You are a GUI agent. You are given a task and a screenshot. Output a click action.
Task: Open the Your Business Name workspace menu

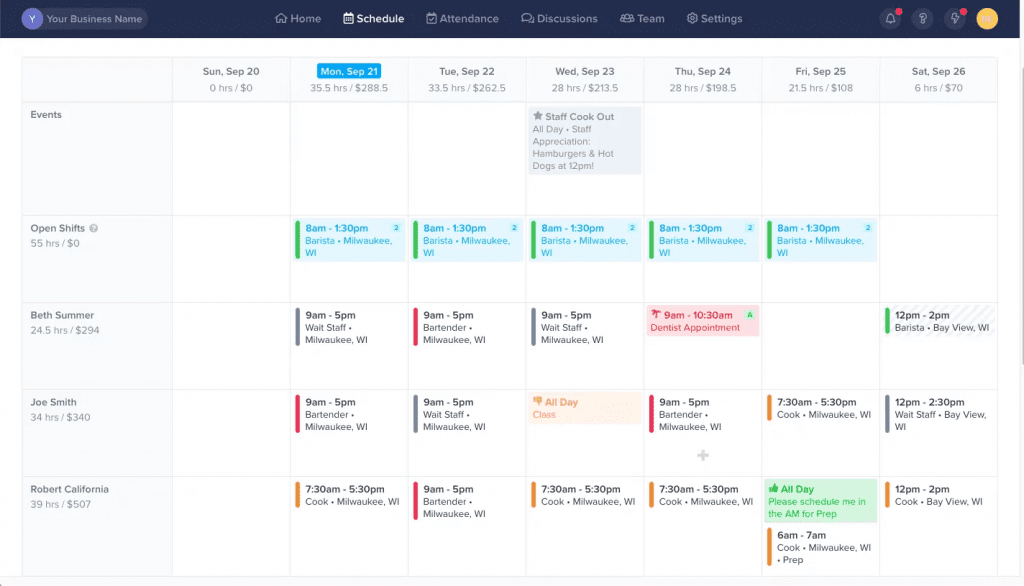pyautogui.click(x=84, y=17)
